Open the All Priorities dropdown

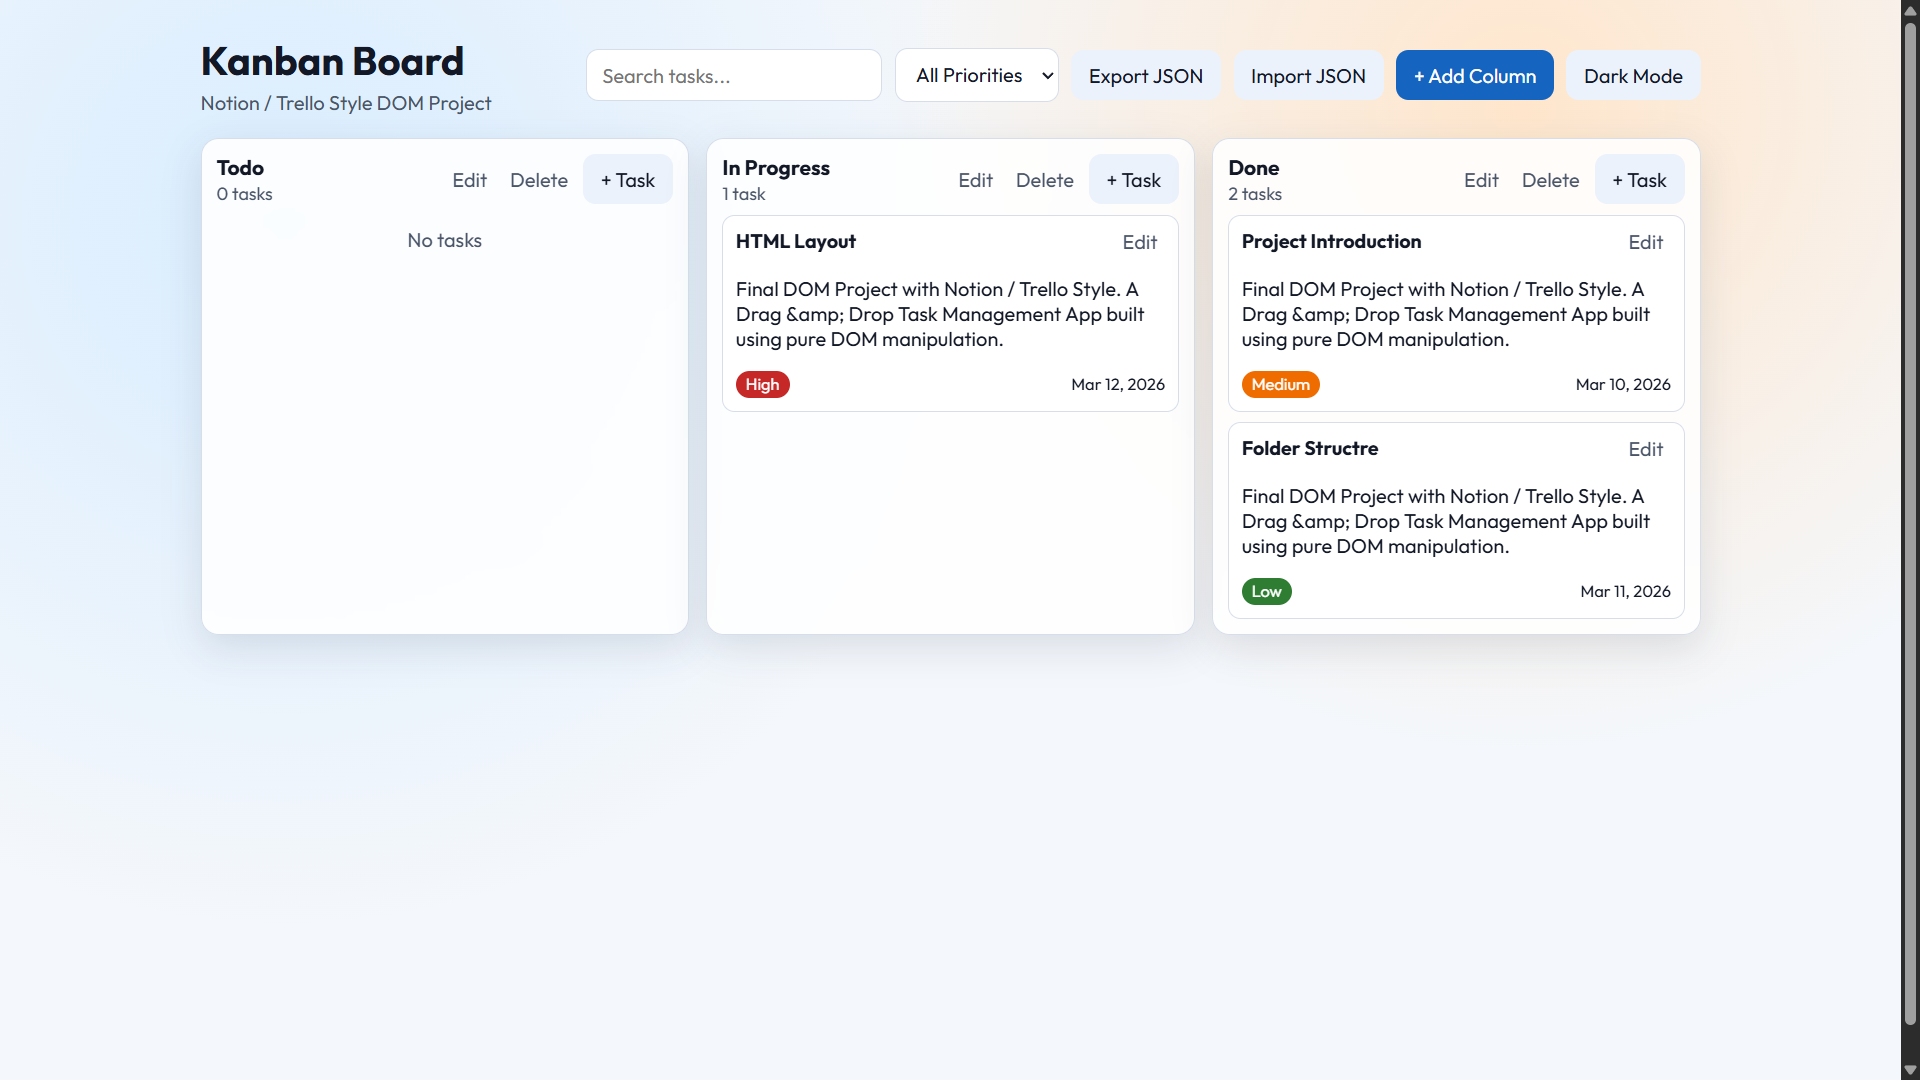tap(976, 75)
